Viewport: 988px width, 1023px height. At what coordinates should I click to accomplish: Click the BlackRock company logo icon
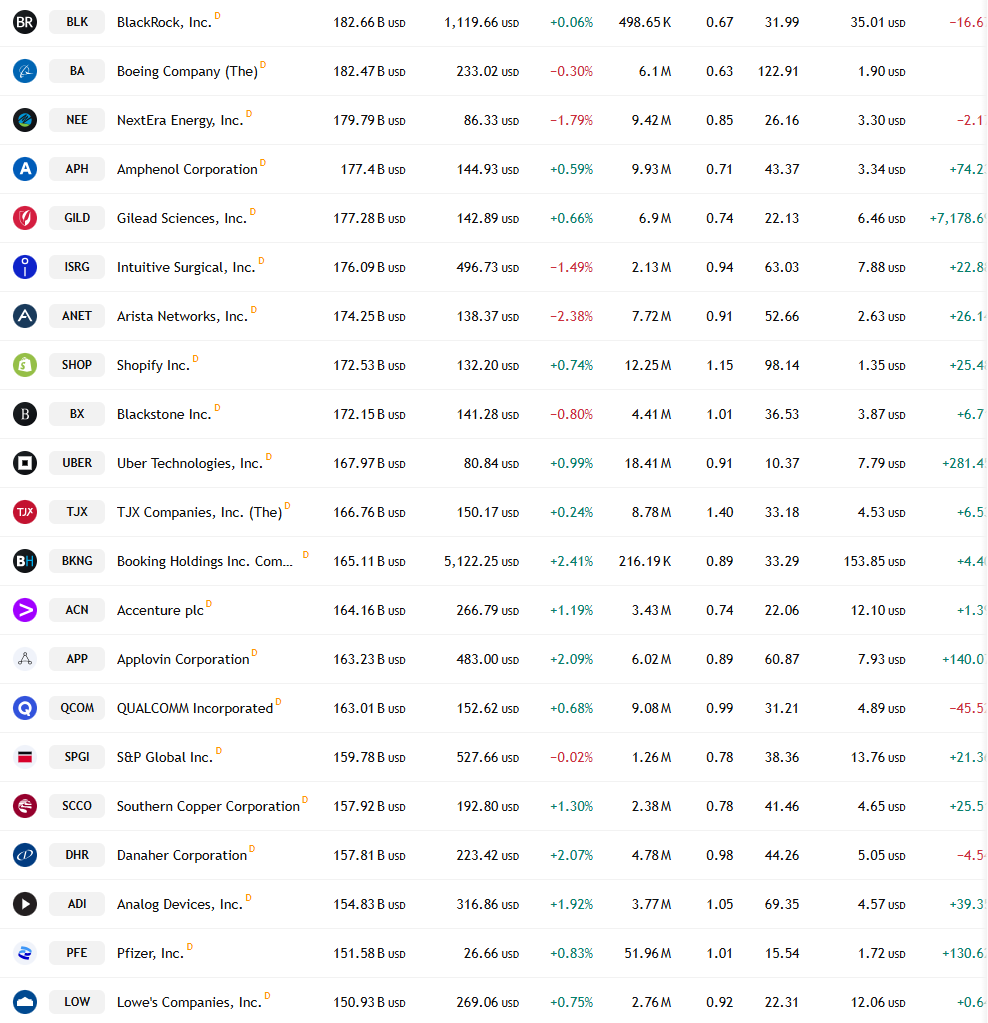pos(25,22)
